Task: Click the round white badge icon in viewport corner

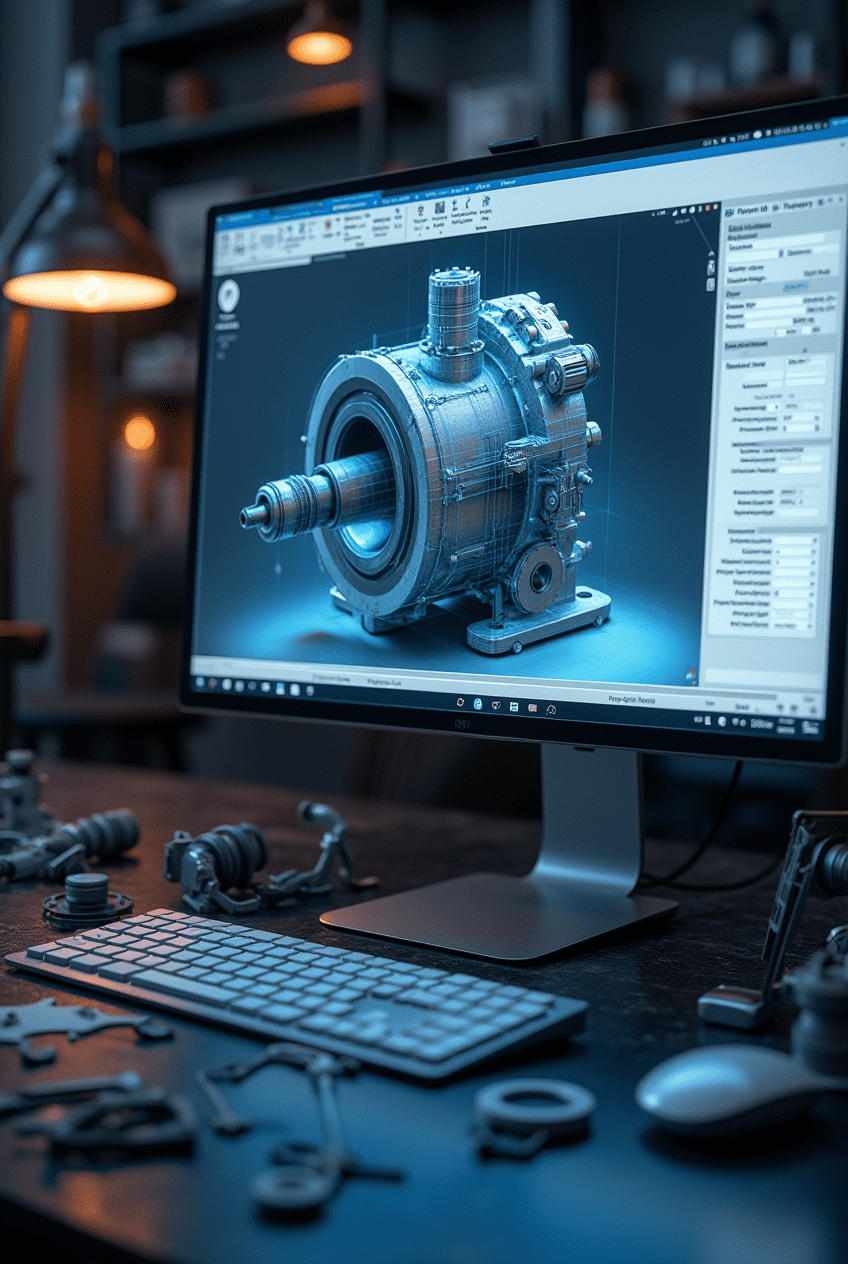Action: [x=228, y=295]
